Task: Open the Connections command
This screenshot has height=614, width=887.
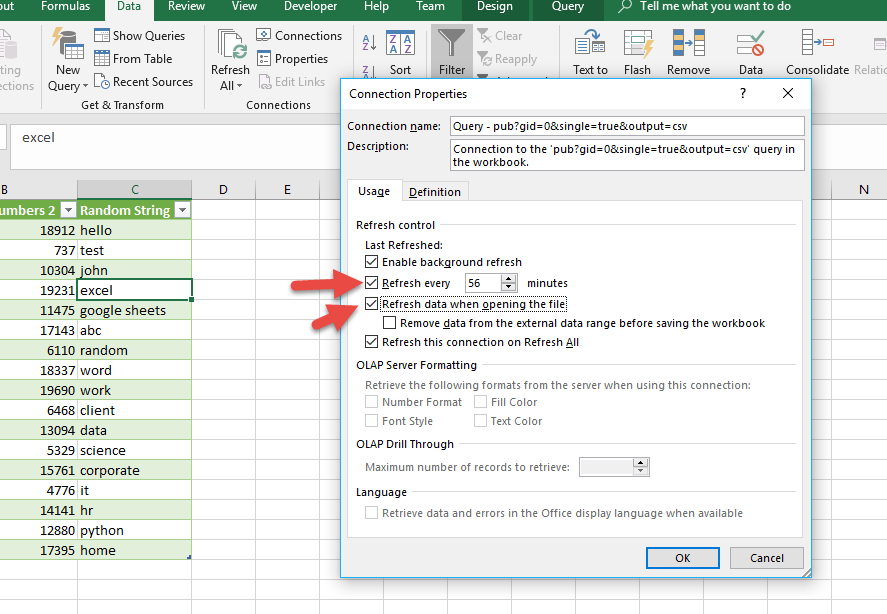Action: 299,35
